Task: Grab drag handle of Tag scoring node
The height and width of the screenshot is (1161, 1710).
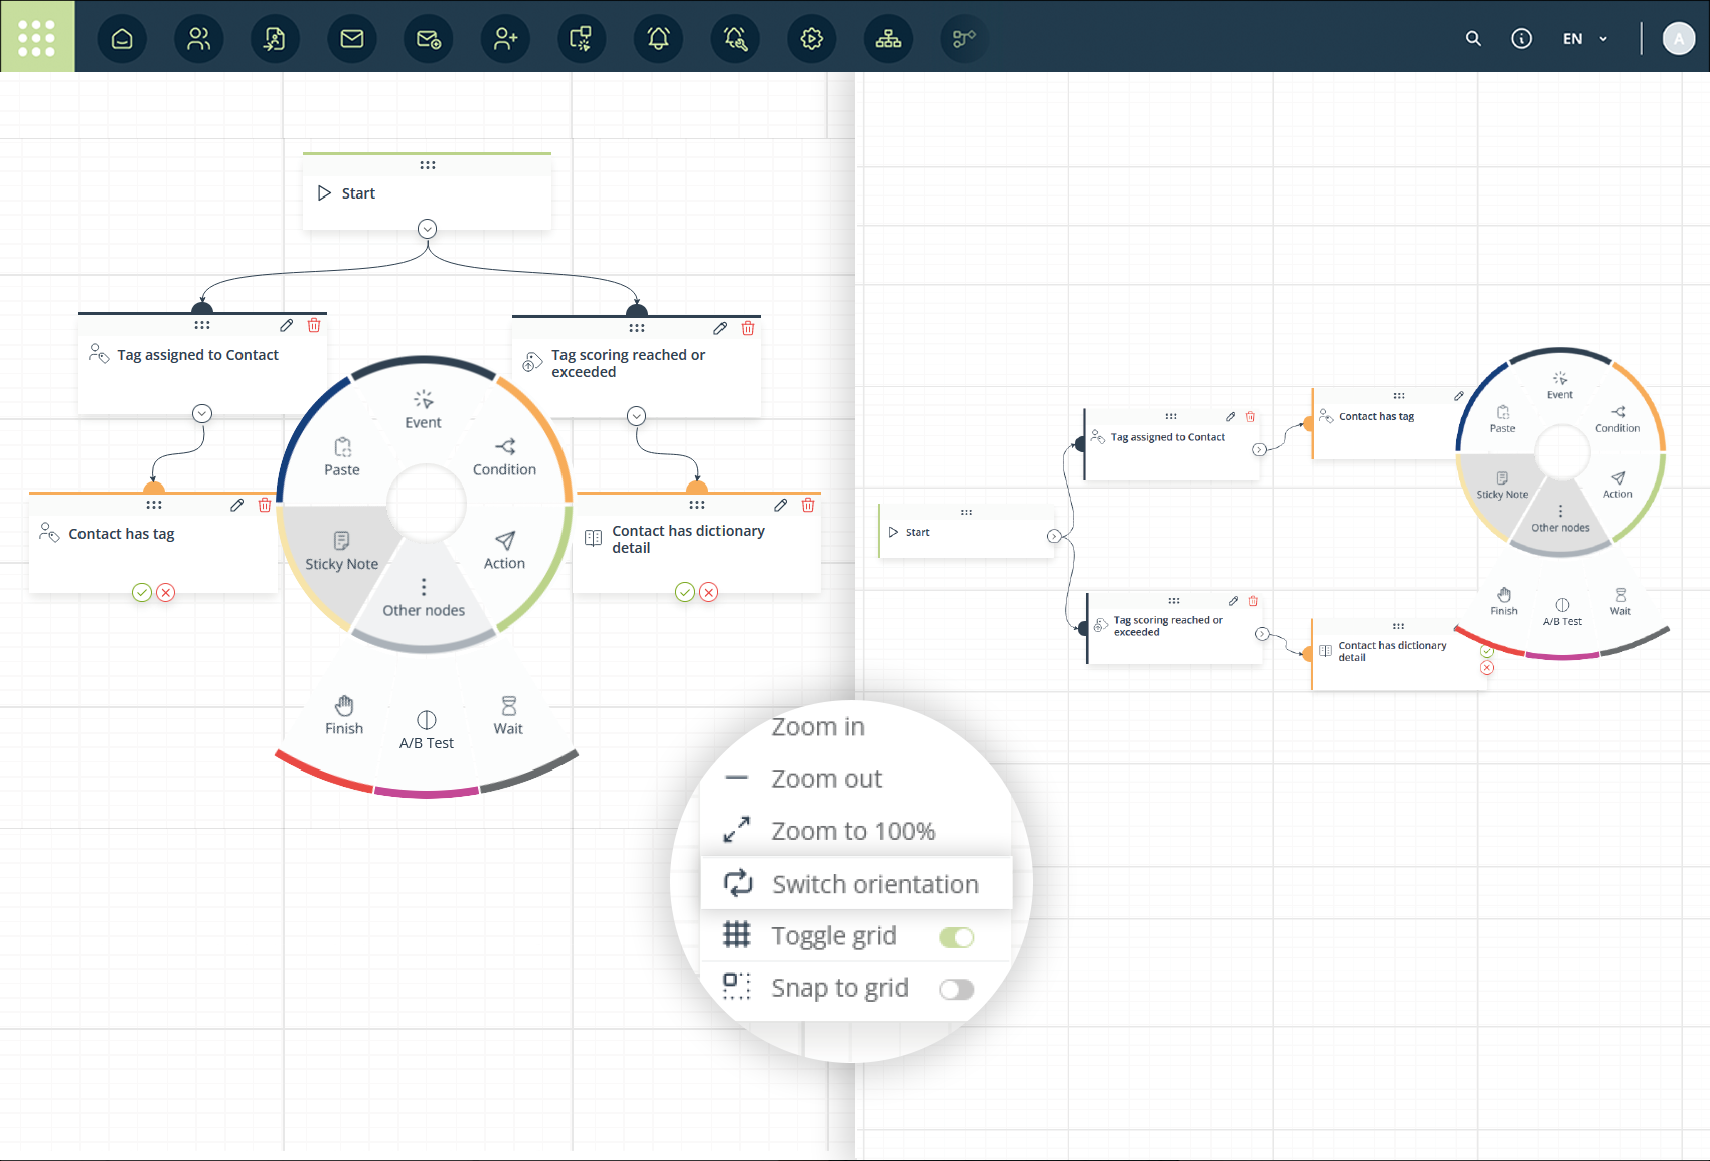Action: [x=637, y=328]
